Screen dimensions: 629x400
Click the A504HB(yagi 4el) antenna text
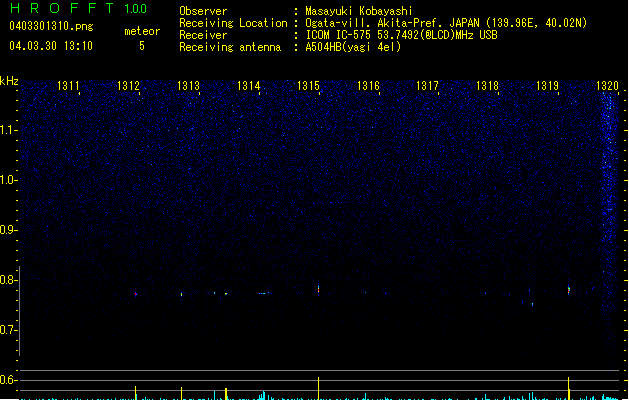click(353, 47)
